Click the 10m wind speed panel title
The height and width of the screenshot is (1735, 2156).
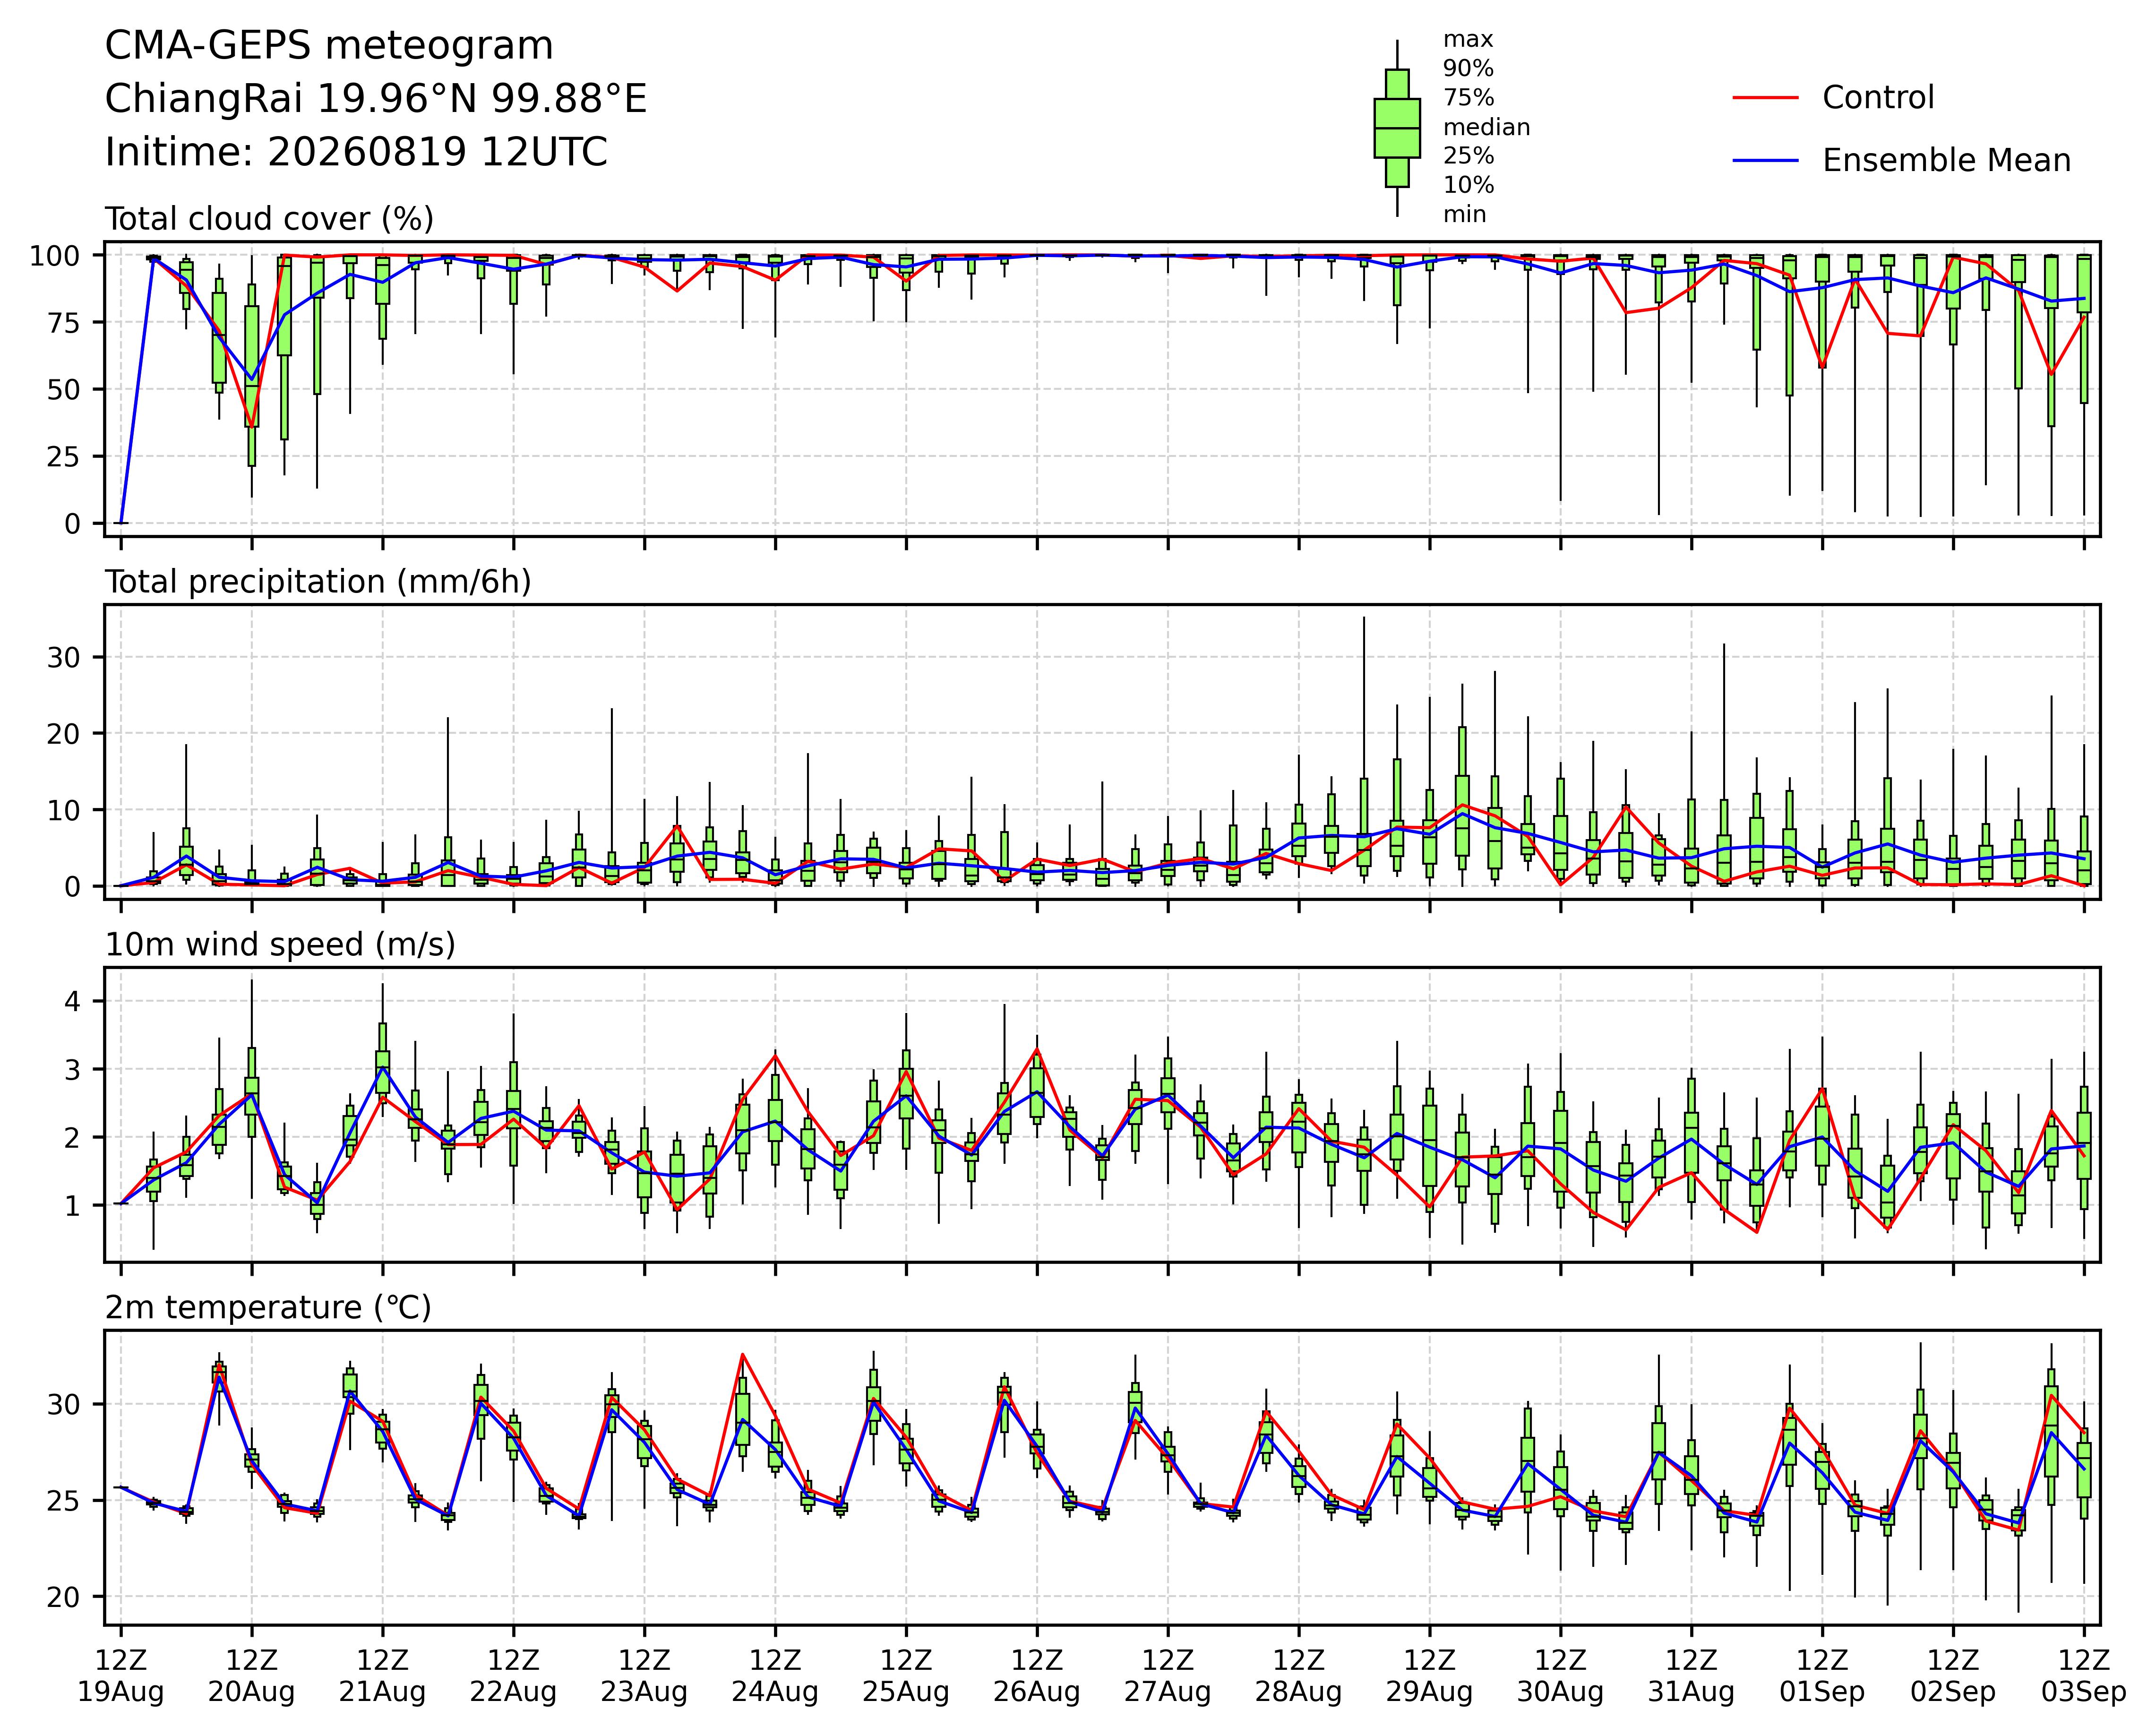(280, 945)
